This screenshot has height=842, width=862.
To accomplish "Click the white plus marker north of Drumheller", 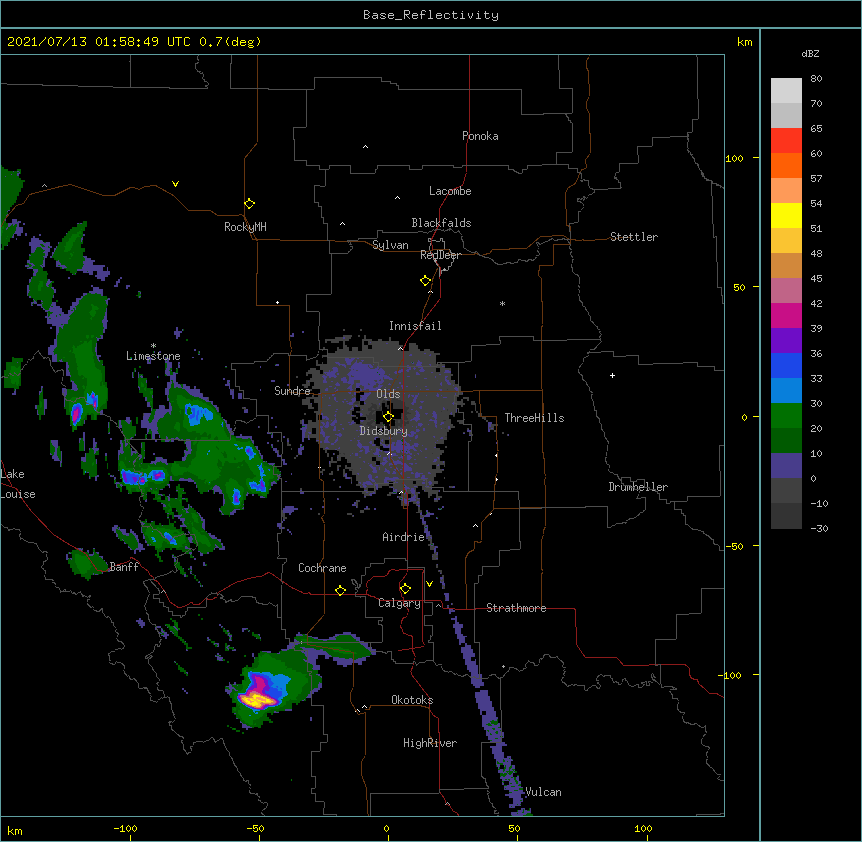I will [x=612, y=375].
